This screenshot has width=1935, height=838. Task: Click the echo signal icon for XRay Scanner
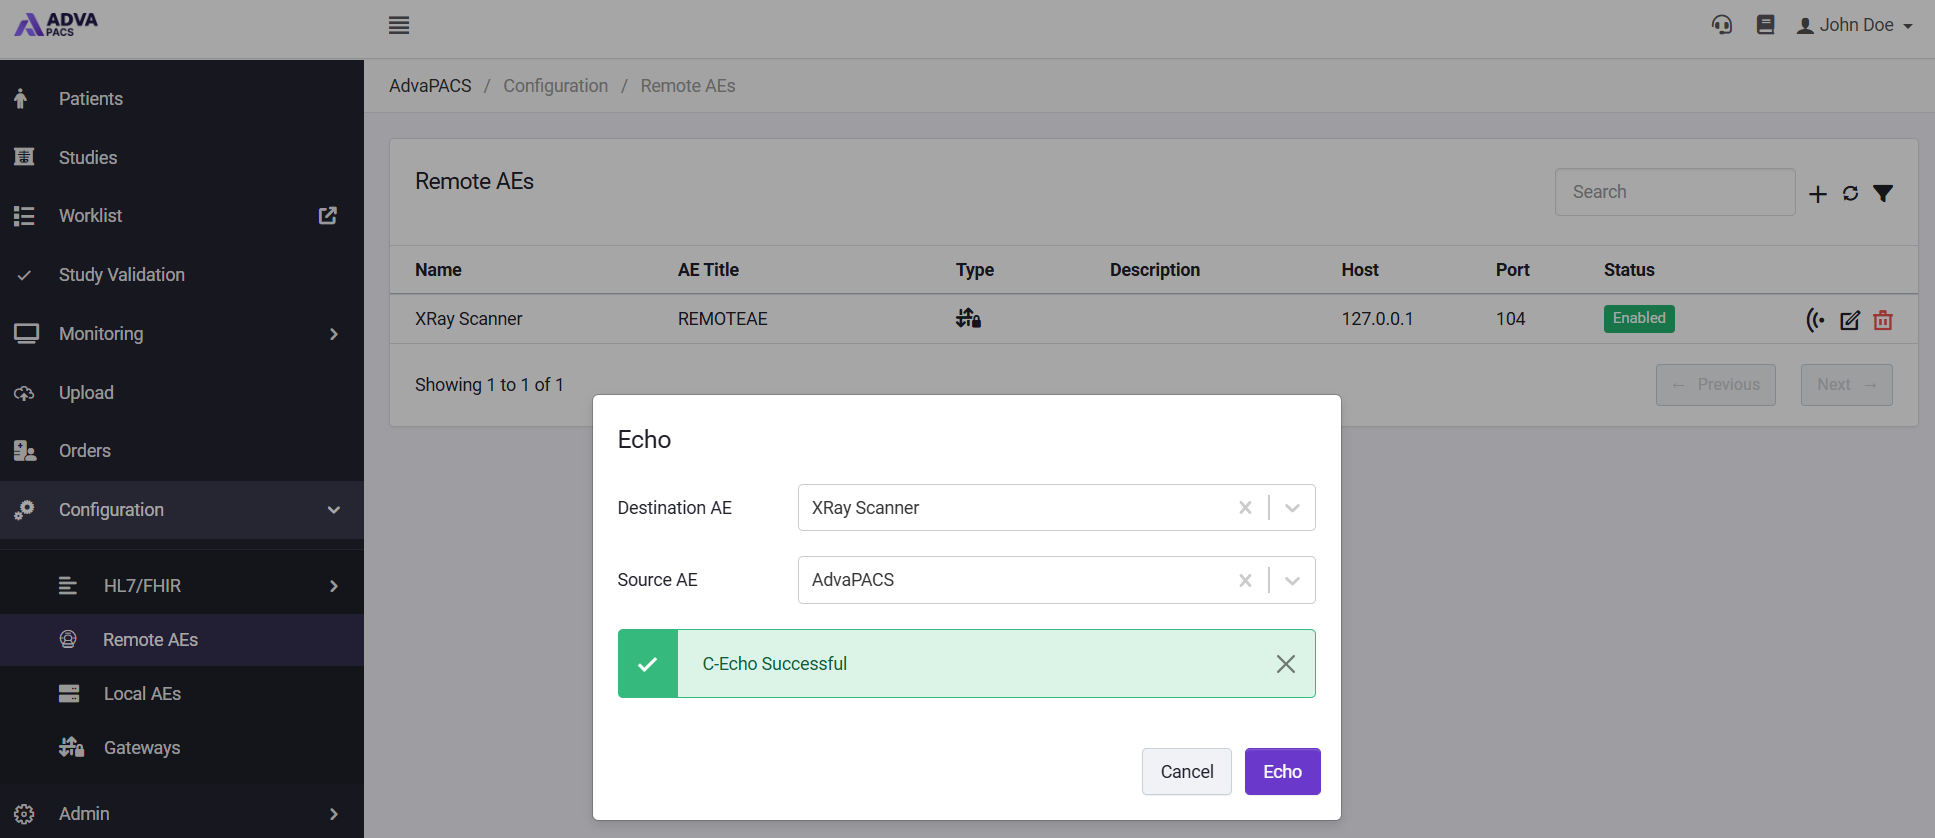1815,320
